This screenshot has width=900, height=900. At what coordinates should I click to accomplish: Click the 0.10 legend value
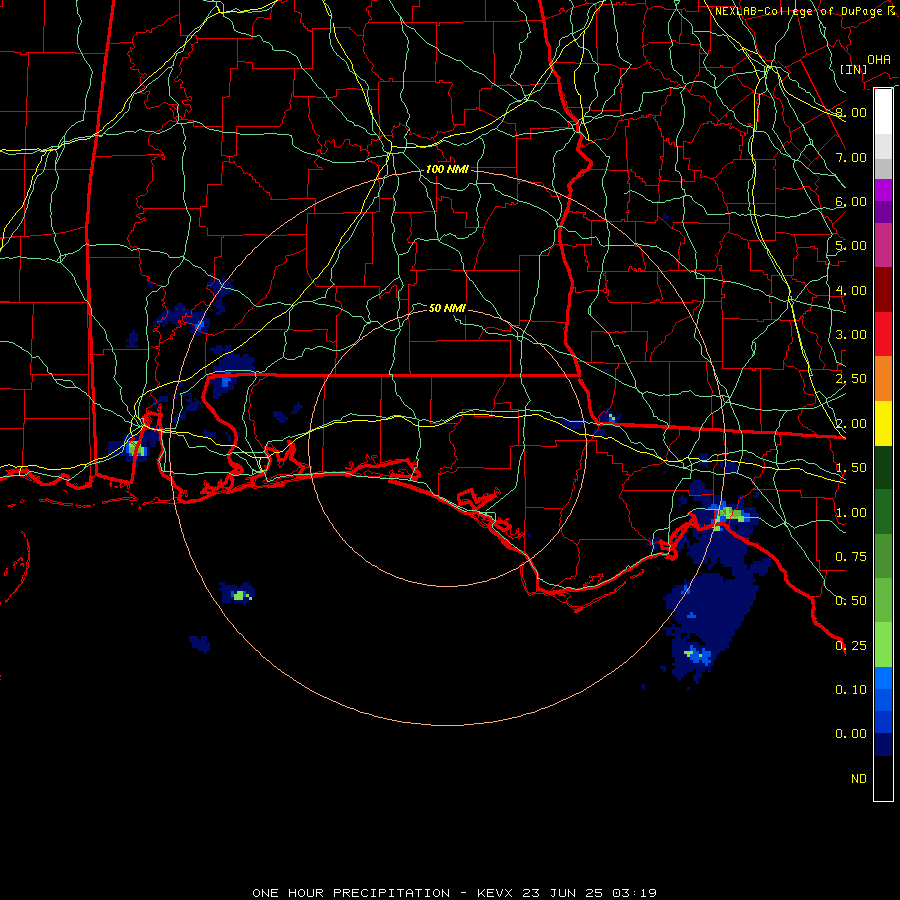click(x=851, y=690)
